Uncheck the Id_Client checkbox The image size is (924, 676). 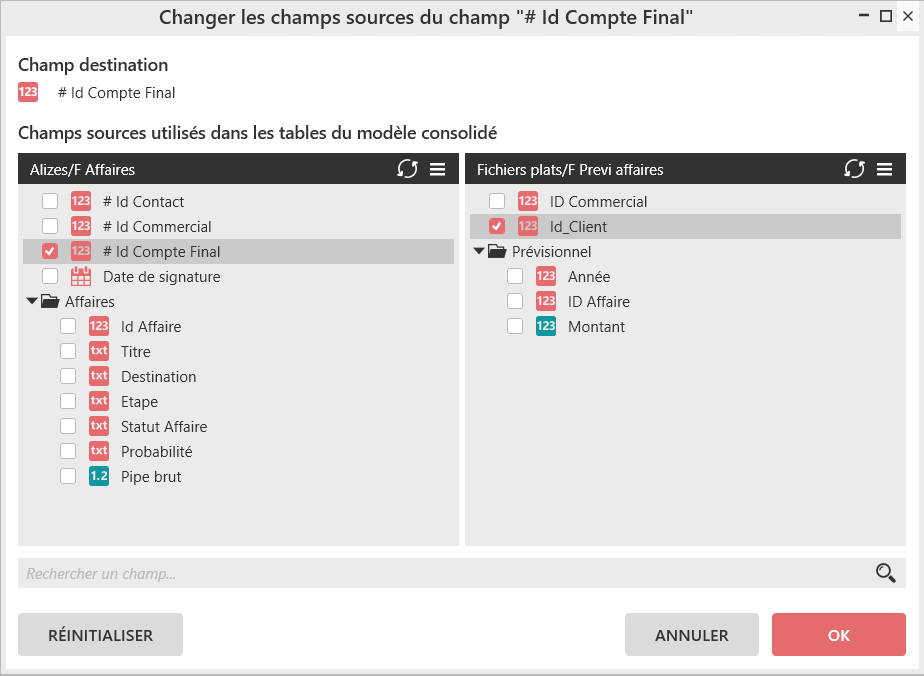click(497, 227)
